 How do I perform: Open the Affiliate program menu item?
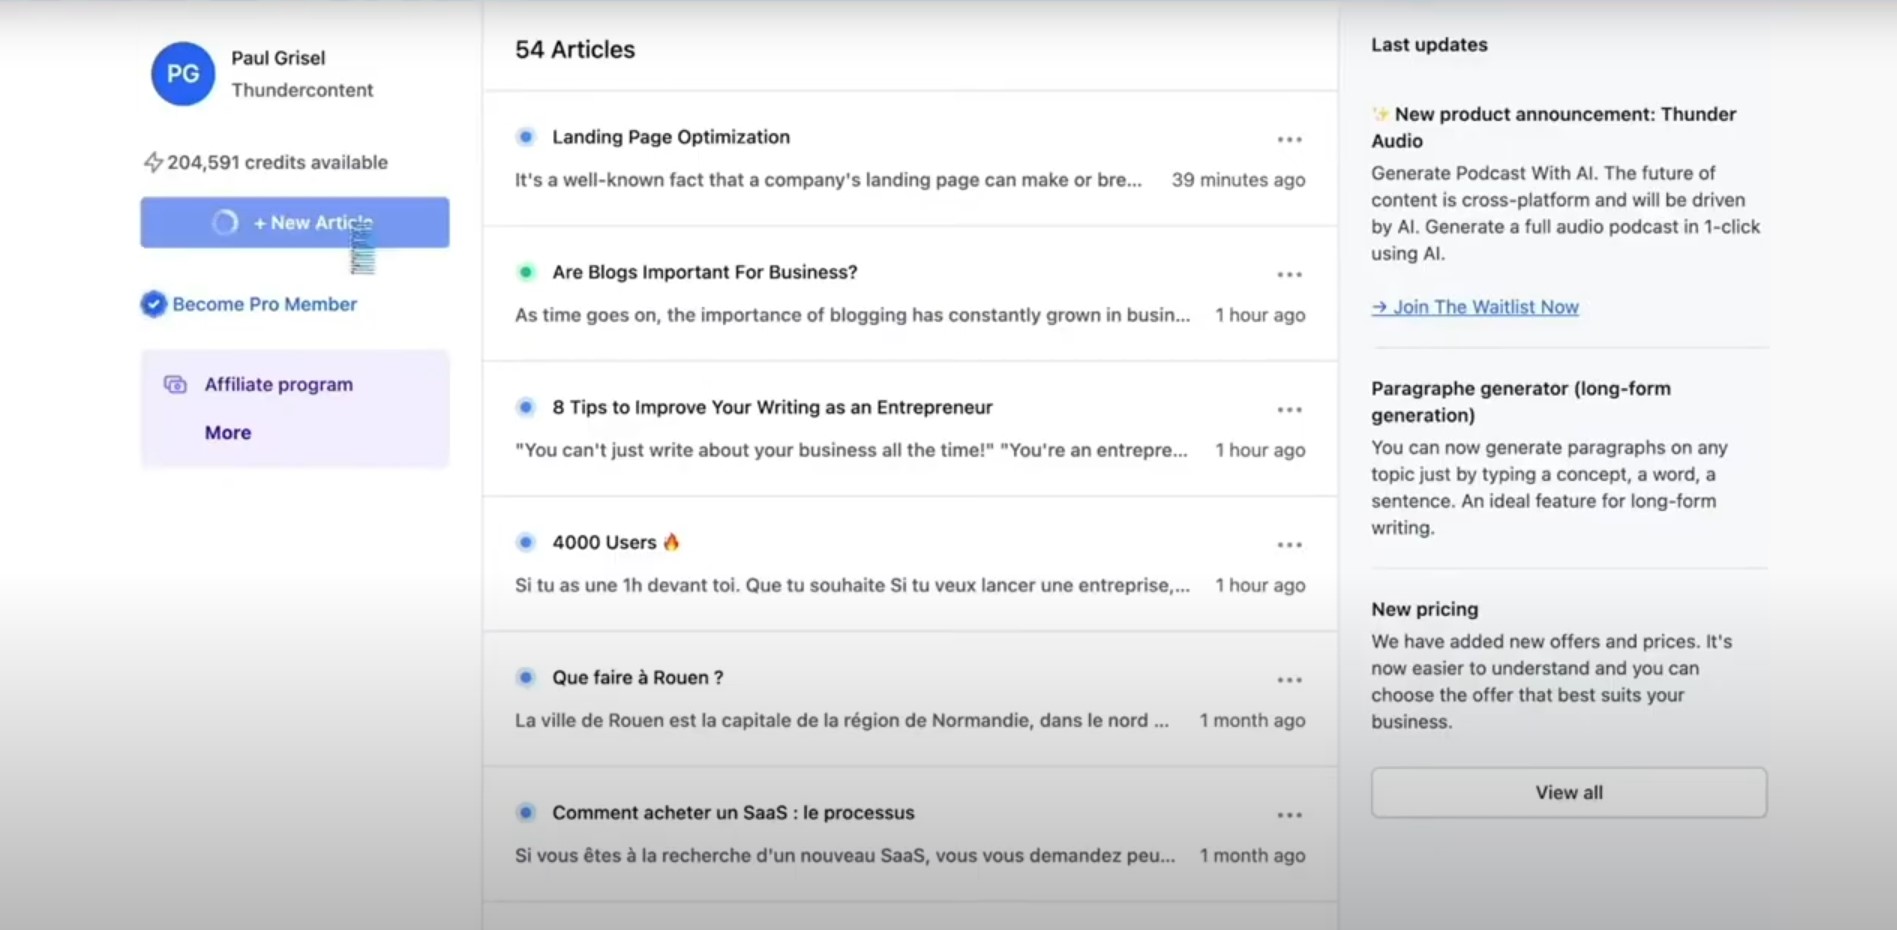279,385
